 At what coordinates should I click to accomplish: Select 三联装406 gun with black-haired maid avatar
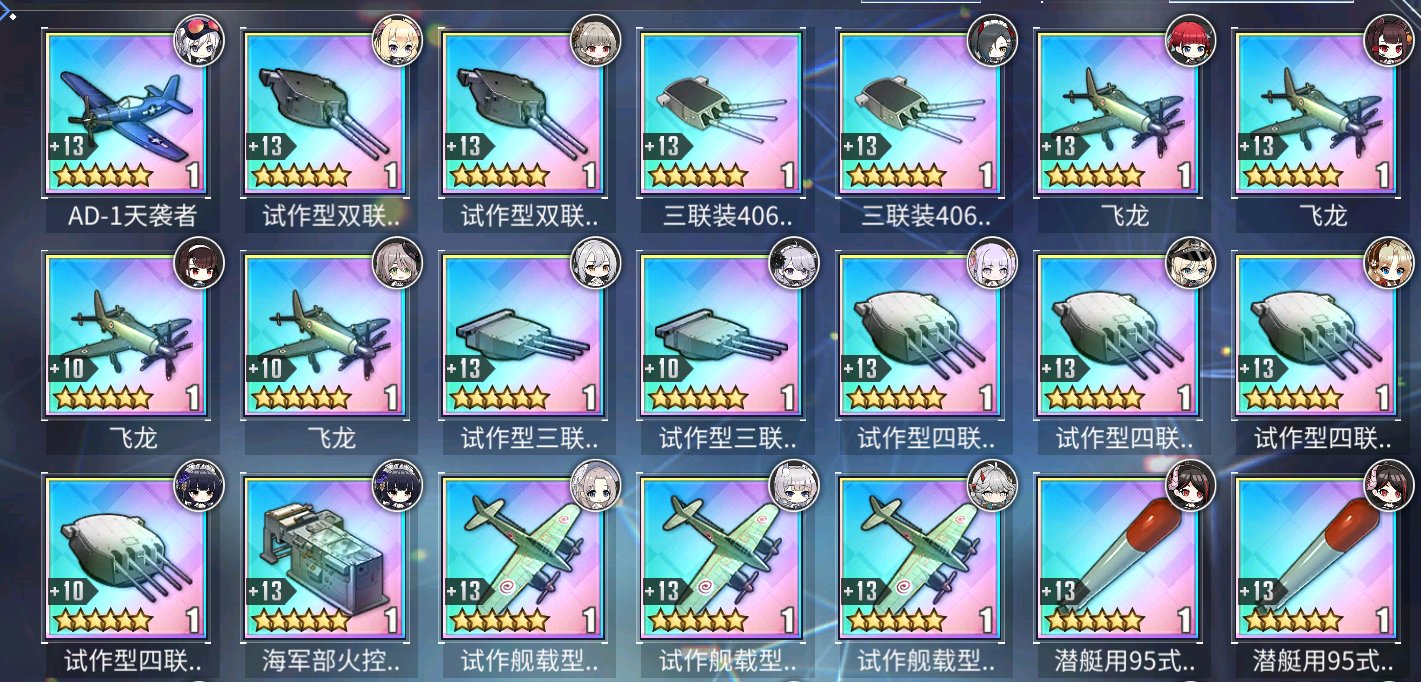click(918, 113)
